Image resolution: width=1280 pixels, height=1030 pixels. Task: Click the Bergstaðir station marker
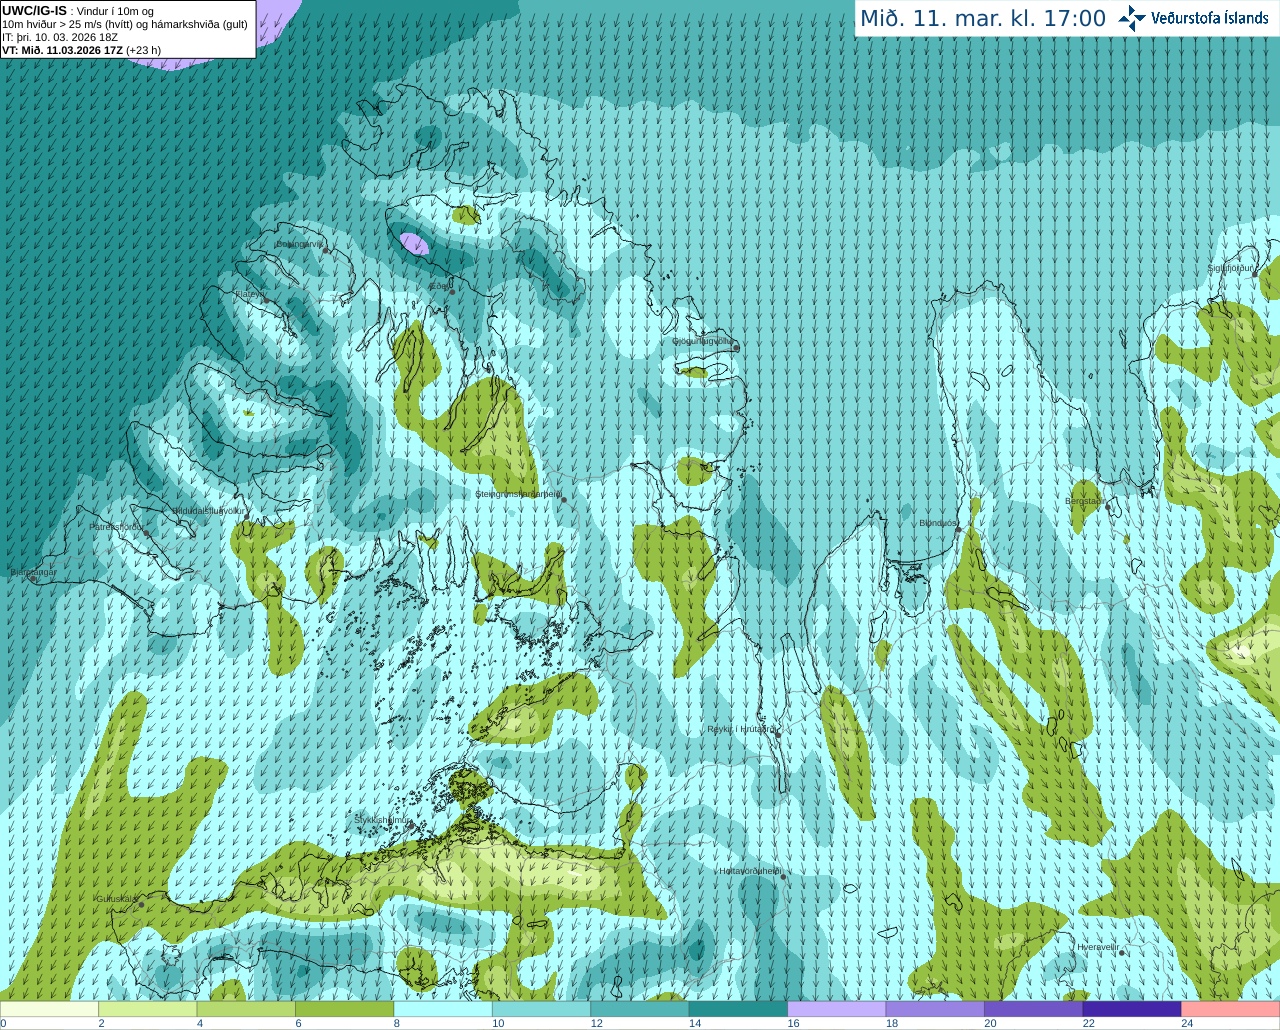(1109, 506)
